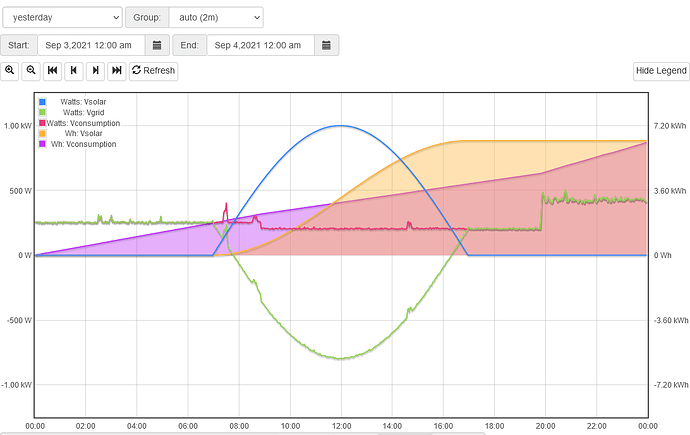Step back one period
The image size is (690, 435).
[x=74, y=70]
